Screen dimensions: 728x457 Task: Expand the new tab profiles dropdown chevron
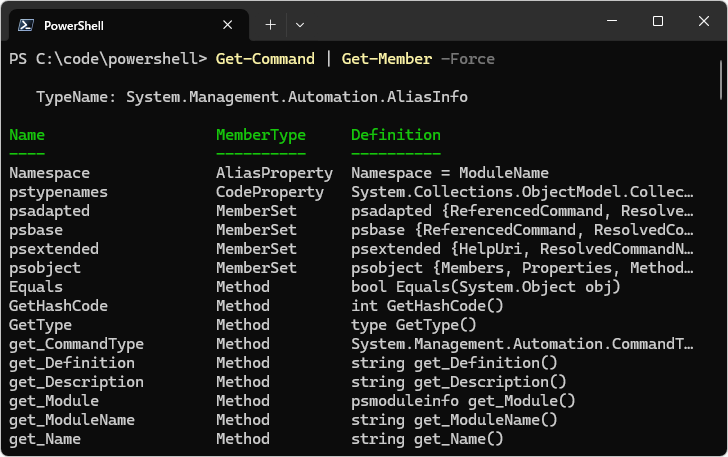300,24
